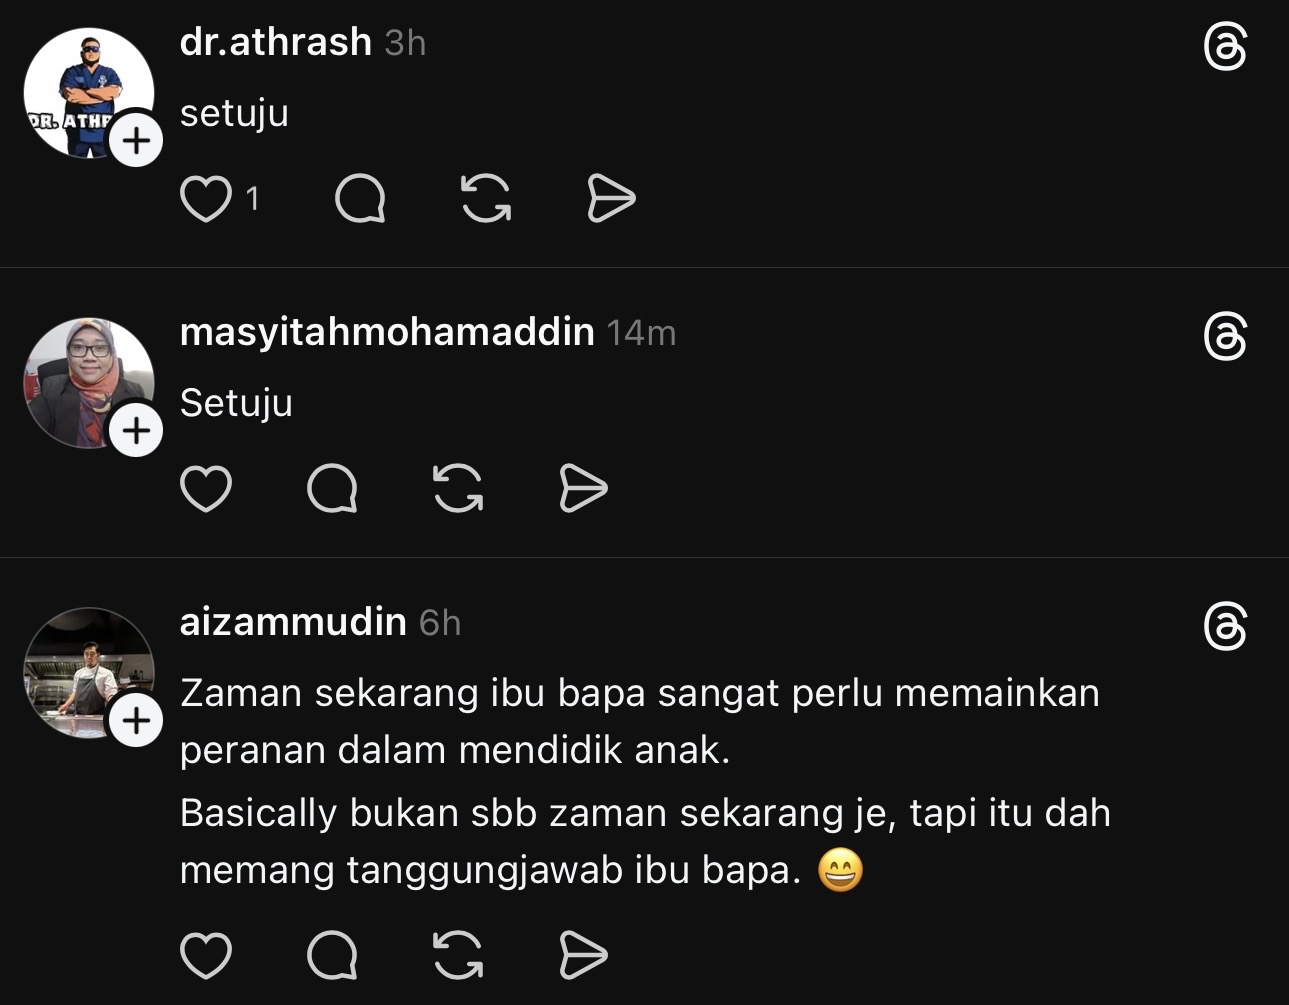Reply to aizammudin's comment
Screen dimensions: 1289x1005
click(x=332, y=955)
